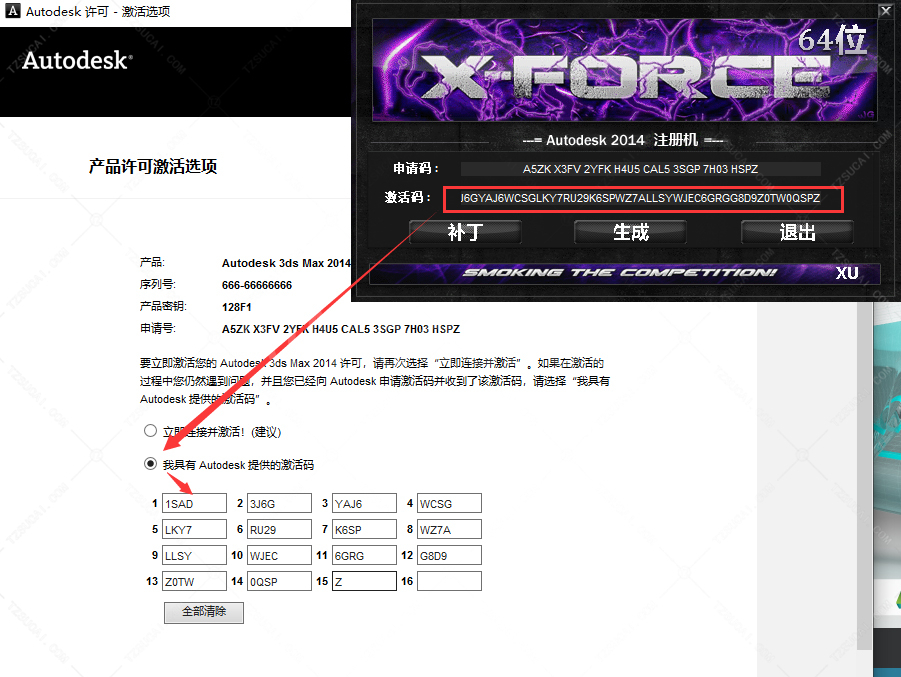Click the serial number '666-66666666'
The width and height of the screenshot is (901, 677).
[x=257, y=285]
